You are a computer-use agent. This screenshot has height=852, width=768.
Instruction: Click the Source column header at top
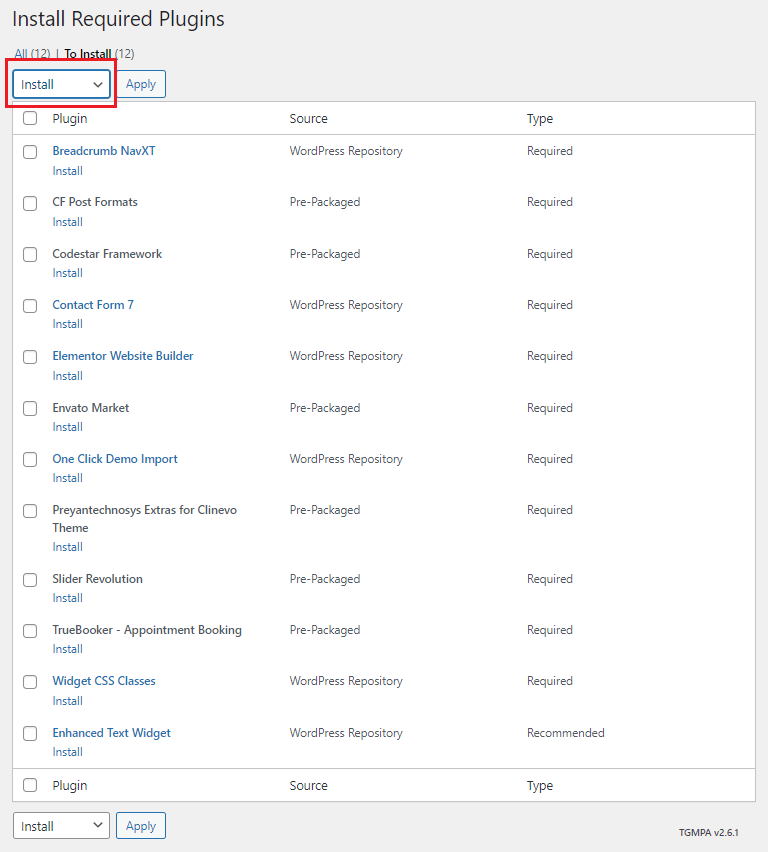pos(308,118)
